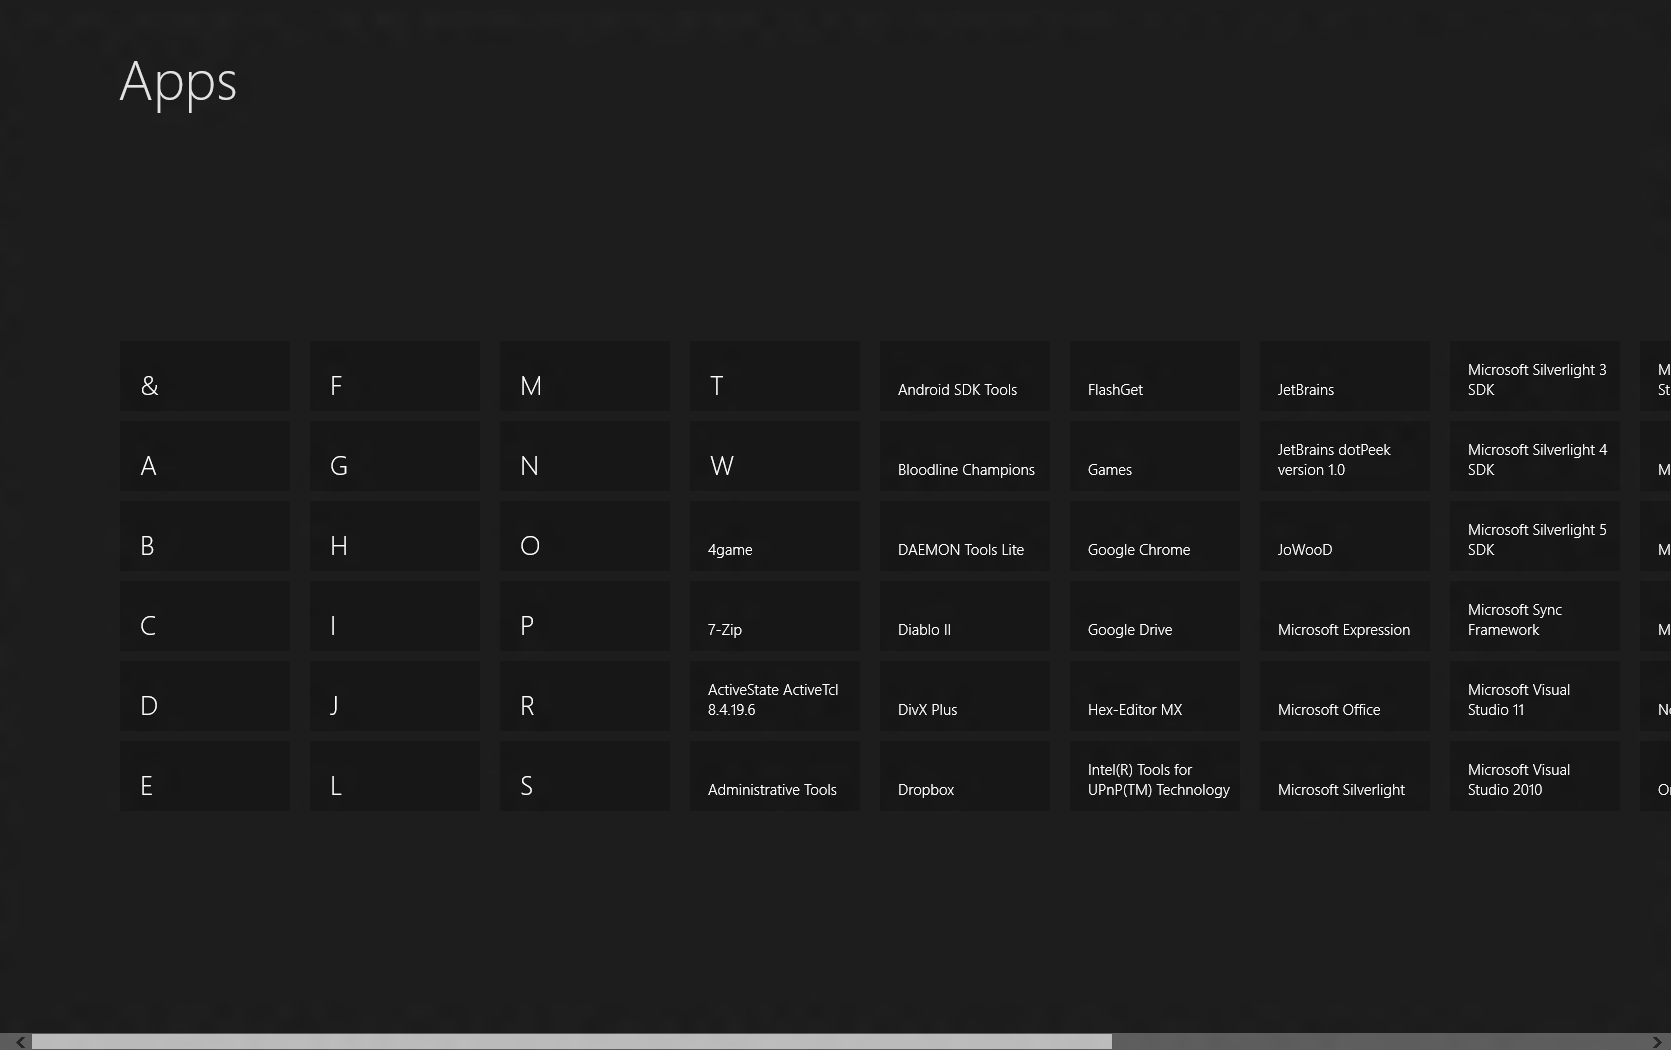The width and height of the screenshot is (1671, 1050).
Task: Select the letter R tile
Action: point(585,696)
